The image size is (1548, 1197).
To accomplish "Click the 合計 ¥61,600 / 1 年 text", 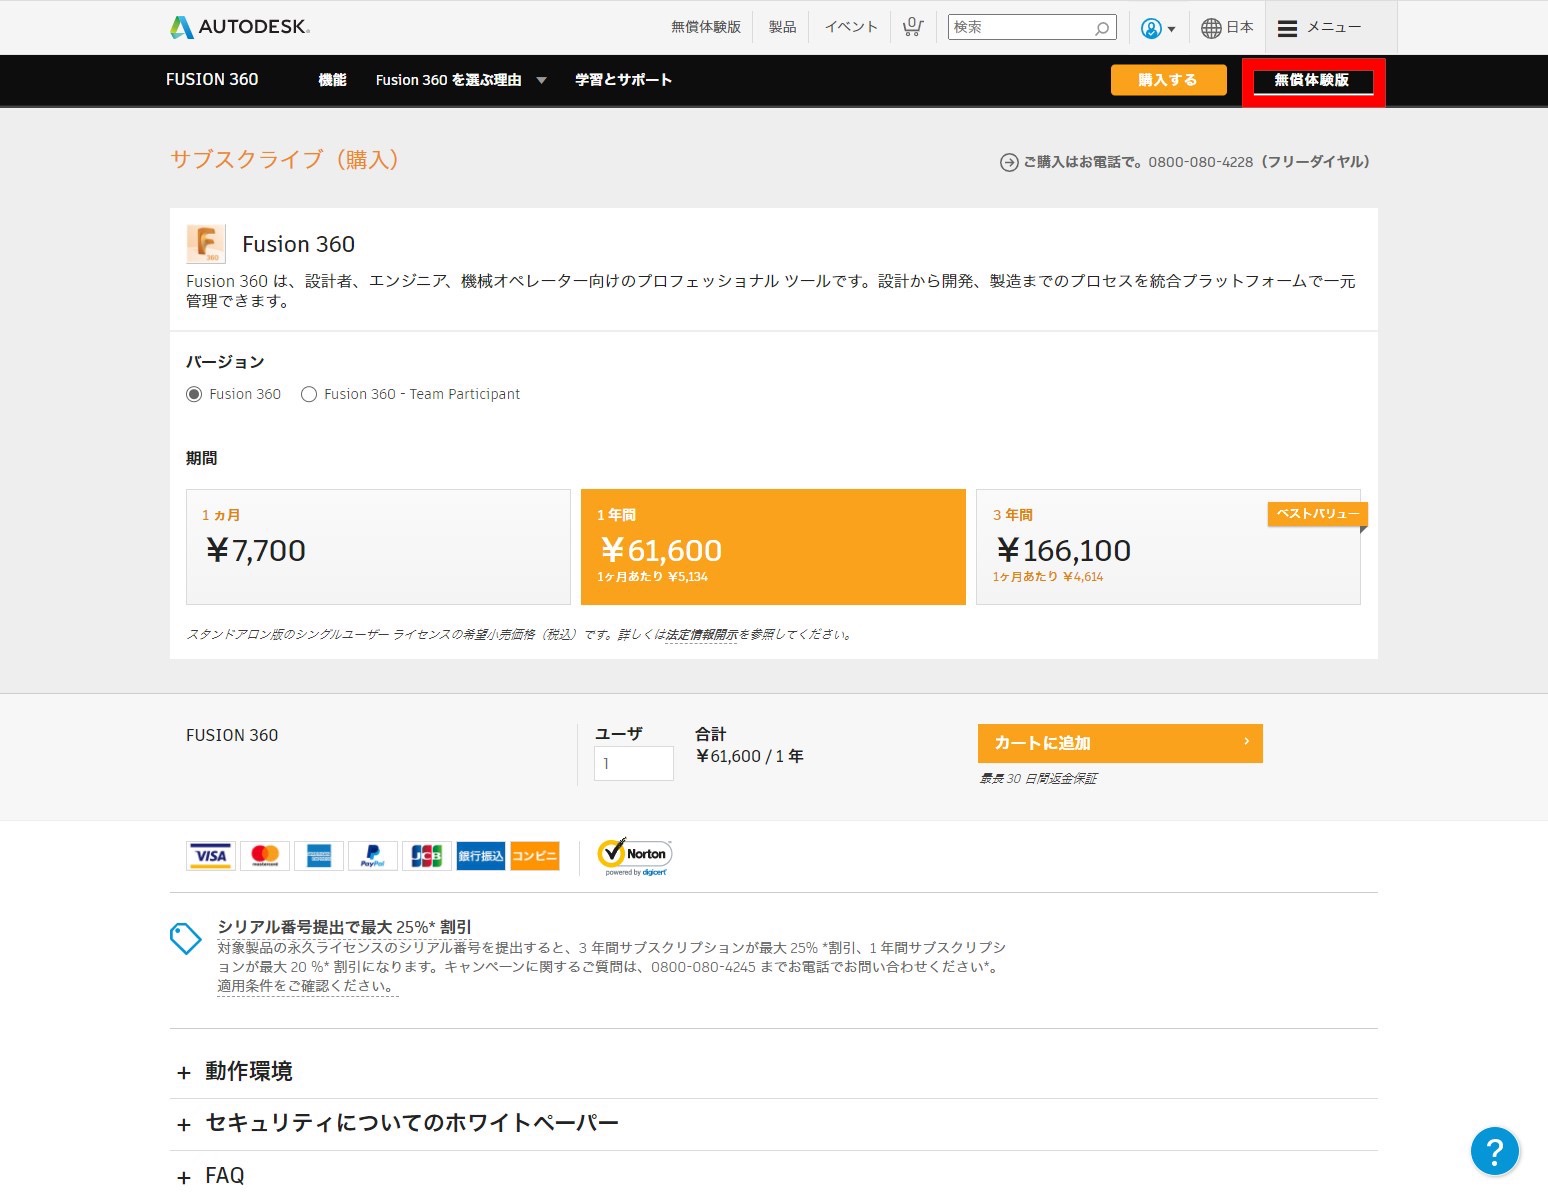I will pos(749,746).
